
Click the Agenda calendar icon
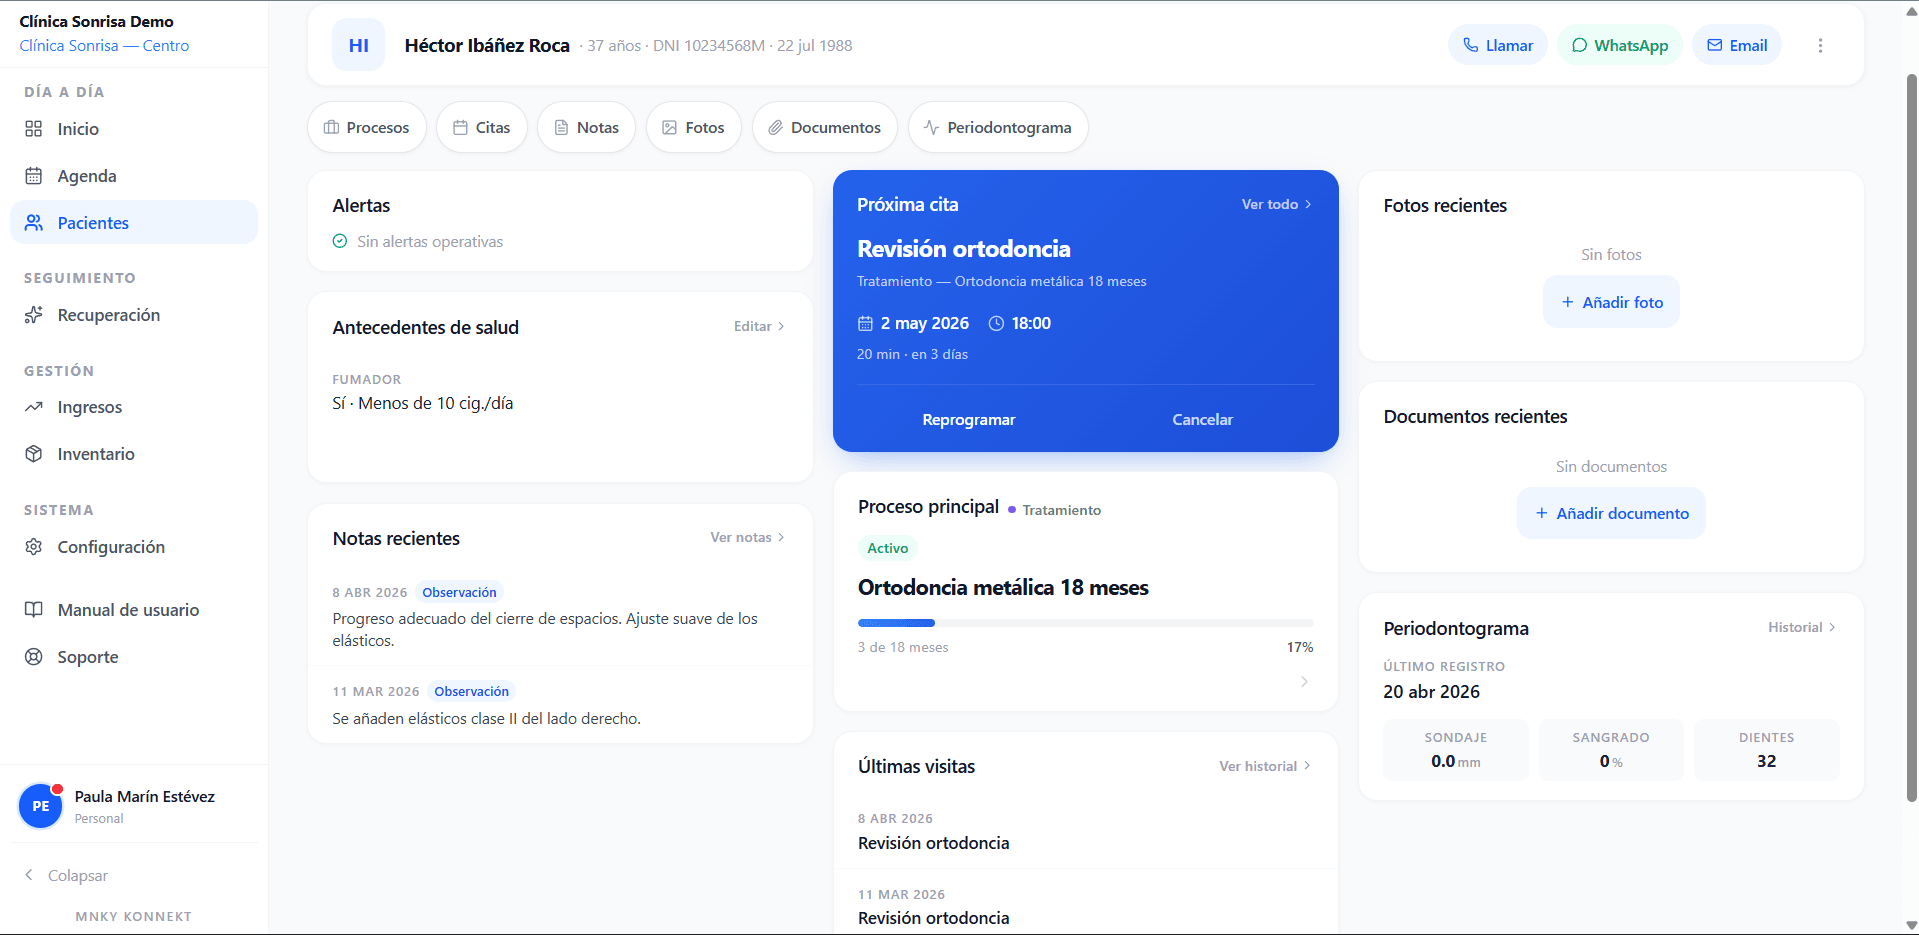[34, 176]
